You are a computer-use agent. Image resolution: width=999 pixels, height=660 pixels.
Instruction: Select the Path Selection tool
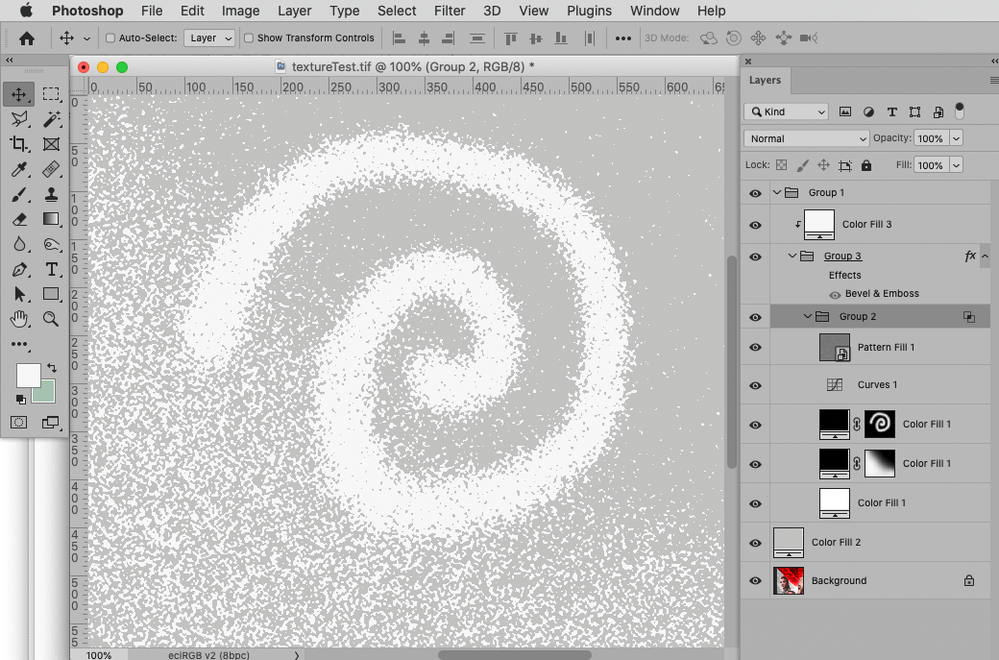[x=18, y=294]
